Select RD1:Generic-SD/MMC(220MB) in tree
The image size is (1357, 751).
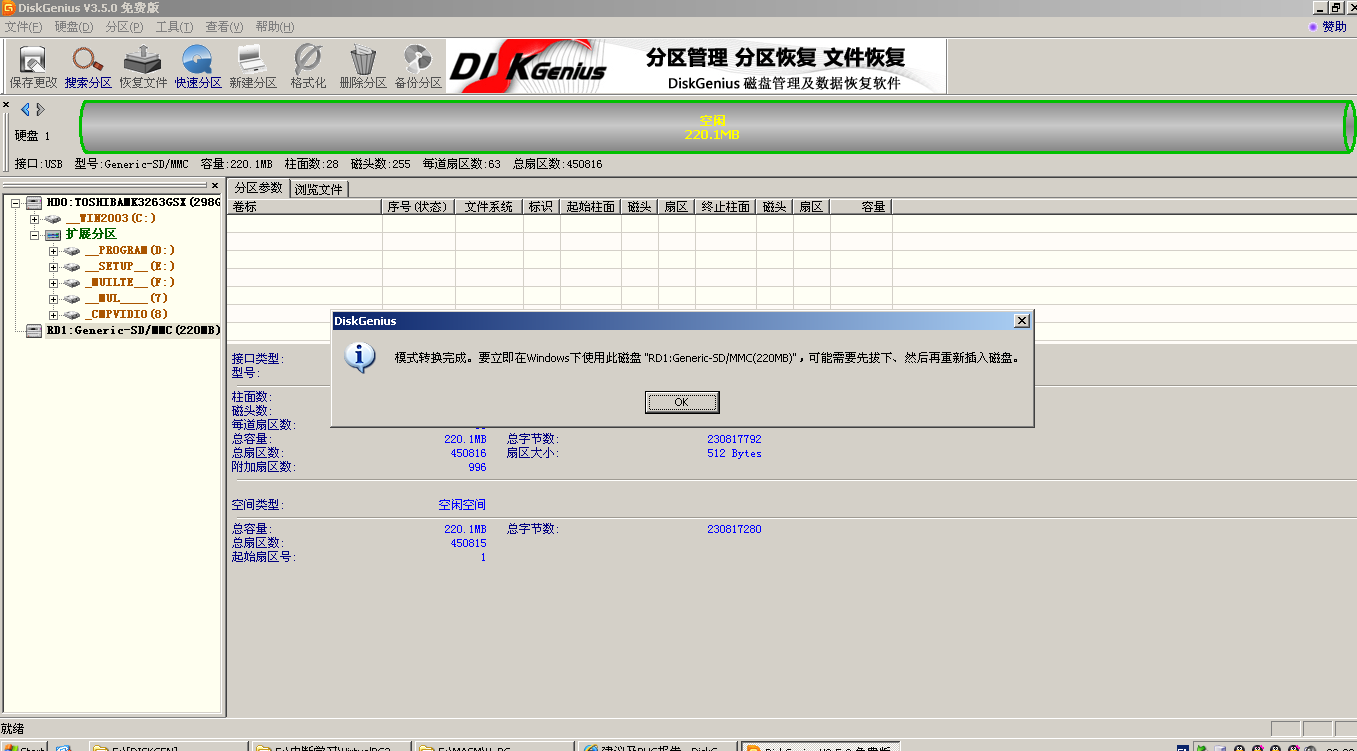pyautogui.click(x=133, y=330)
